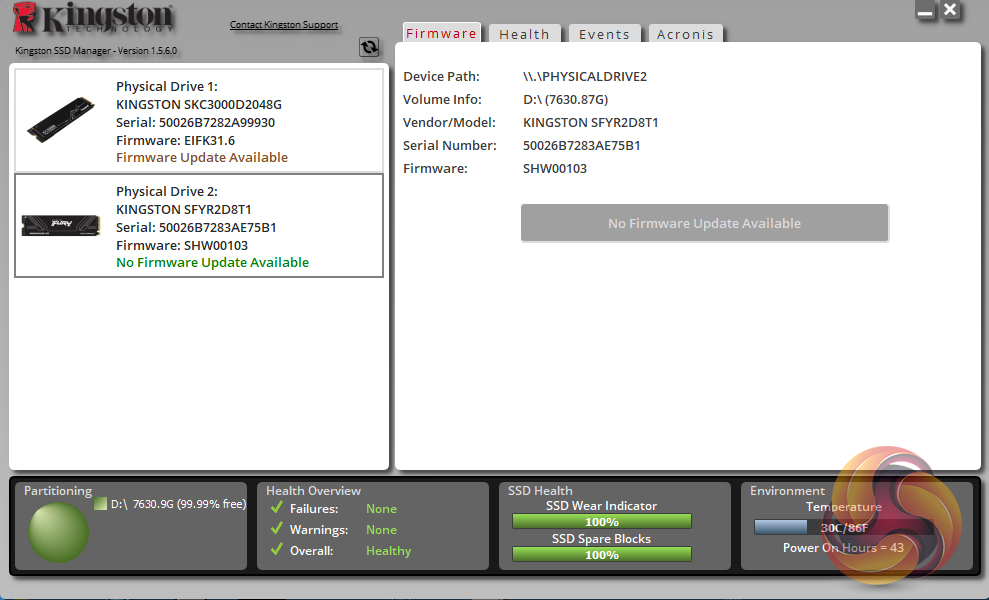
Task: Click the refresh drives icon
Action: tap(369, 47)
